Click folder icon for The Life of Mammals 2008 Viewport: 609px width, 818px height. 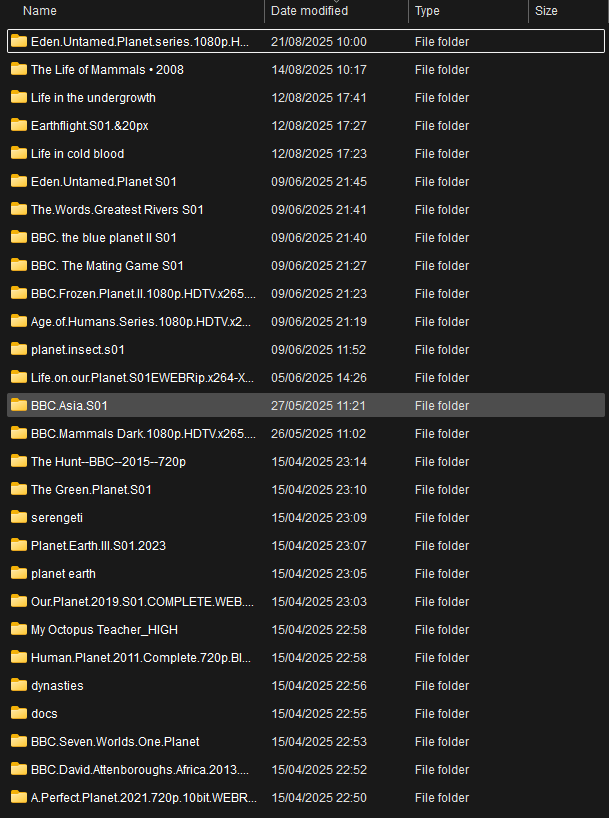pos(19,69)
